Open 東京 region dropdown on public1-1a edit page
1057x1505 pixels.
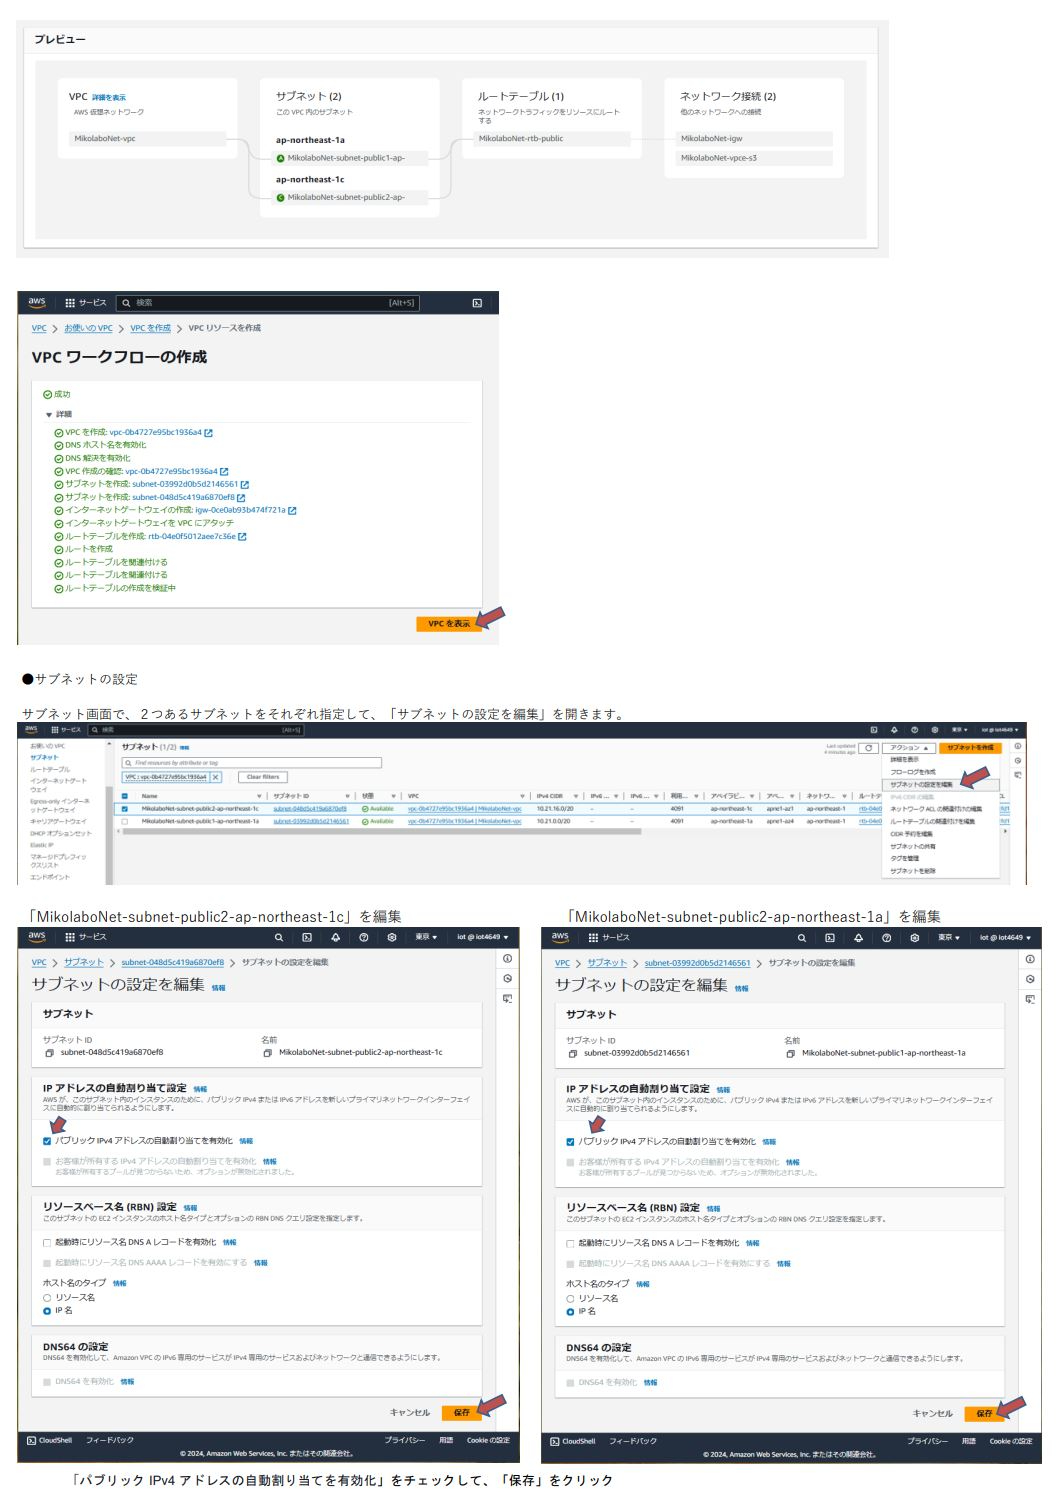(949, 938)
